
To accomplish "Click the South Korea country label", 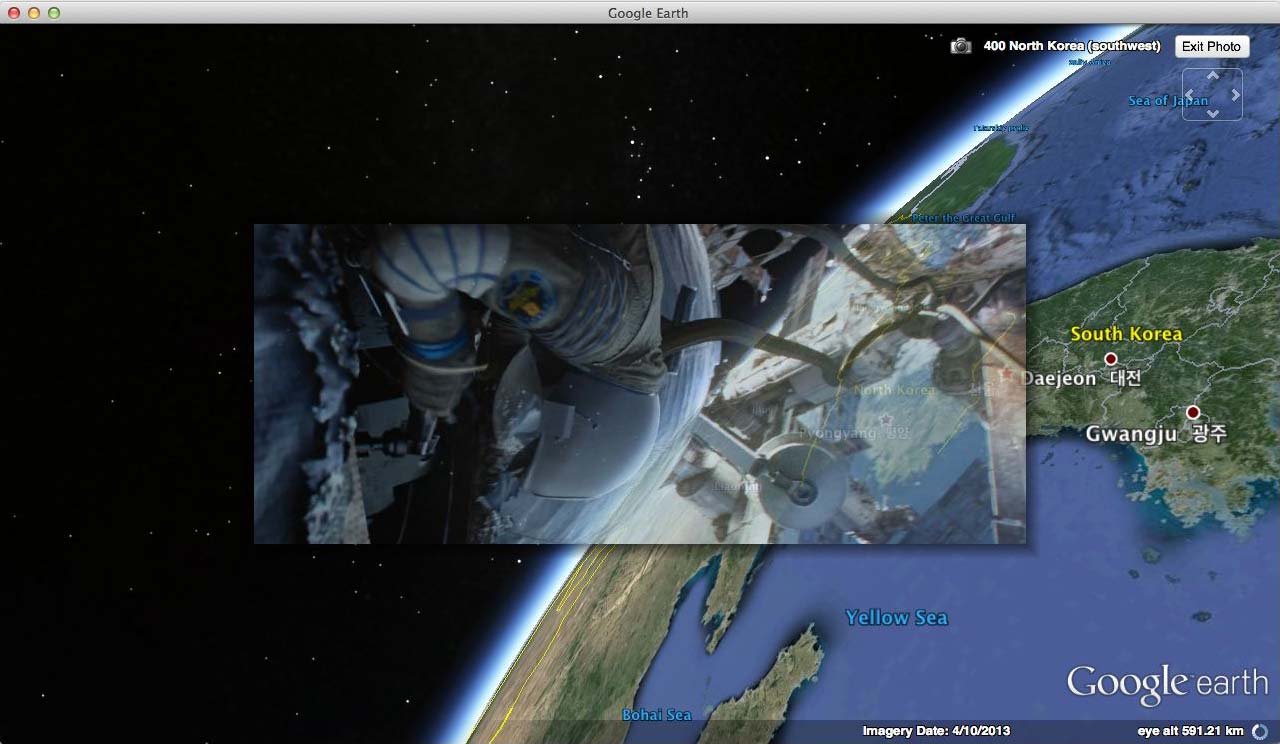I will pos(1126,334).
